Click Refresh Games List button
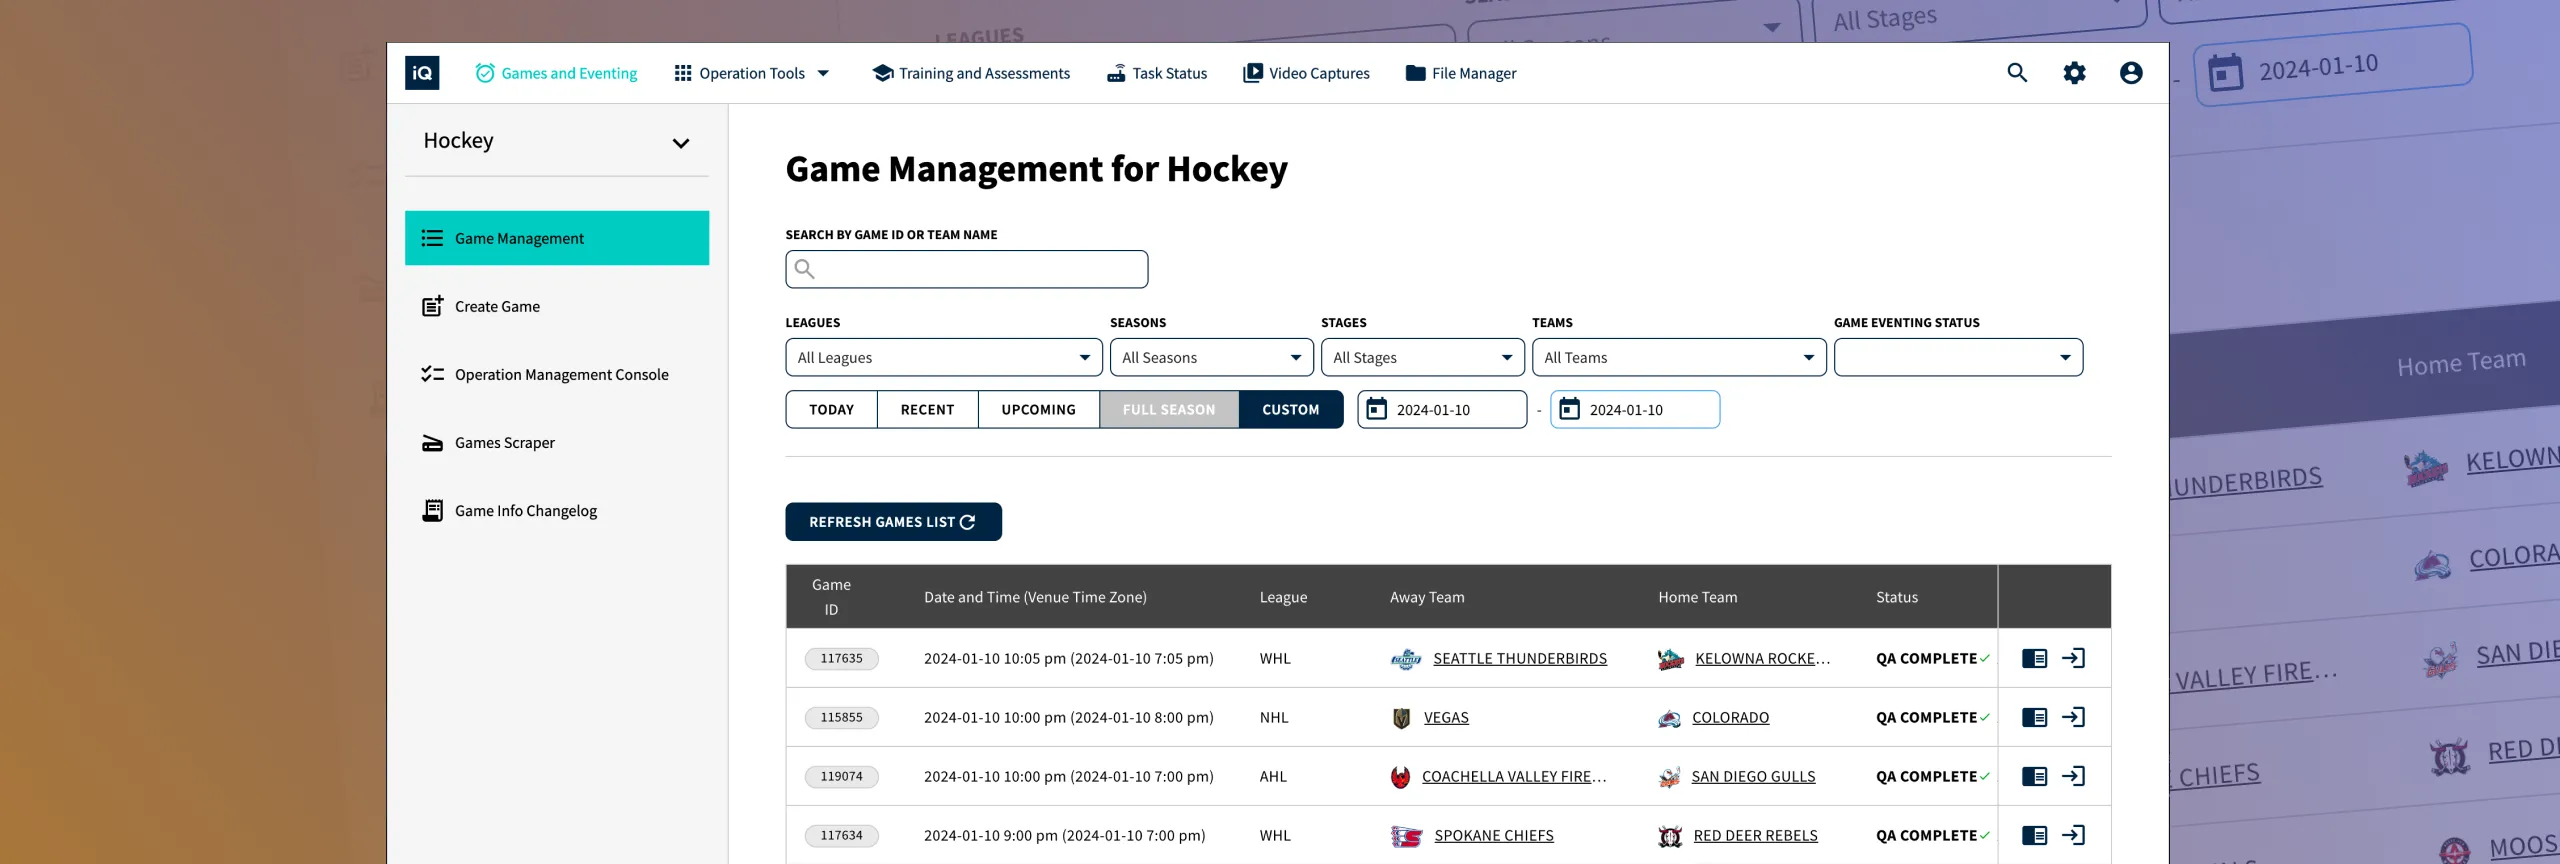Image resolution: width=2560 pixels, height=864 pixels. click(x=893, y=522)
